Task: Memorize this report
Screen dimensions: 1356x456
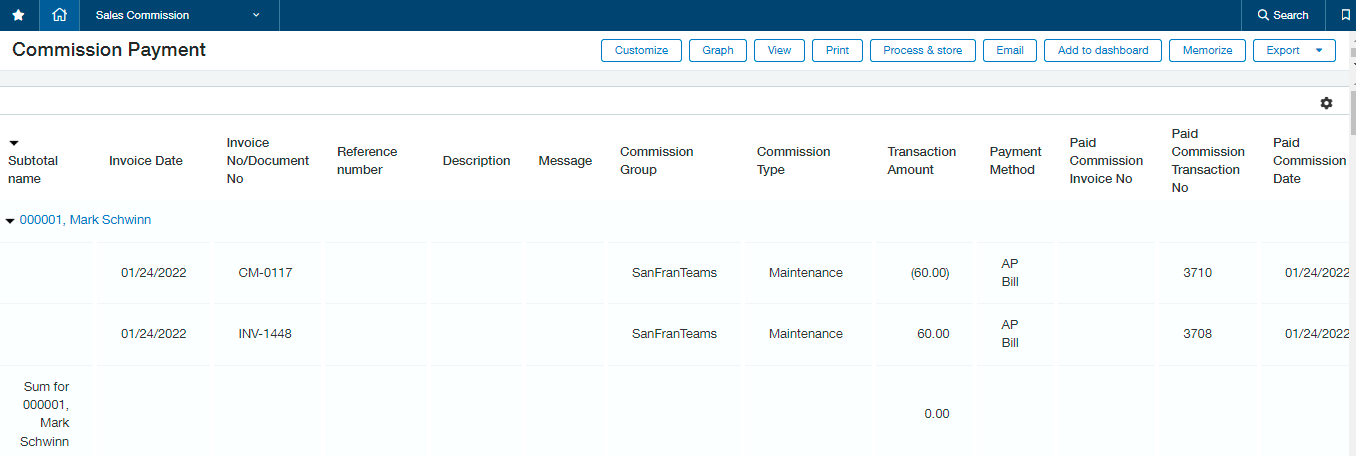Action: pos(1207,50)
